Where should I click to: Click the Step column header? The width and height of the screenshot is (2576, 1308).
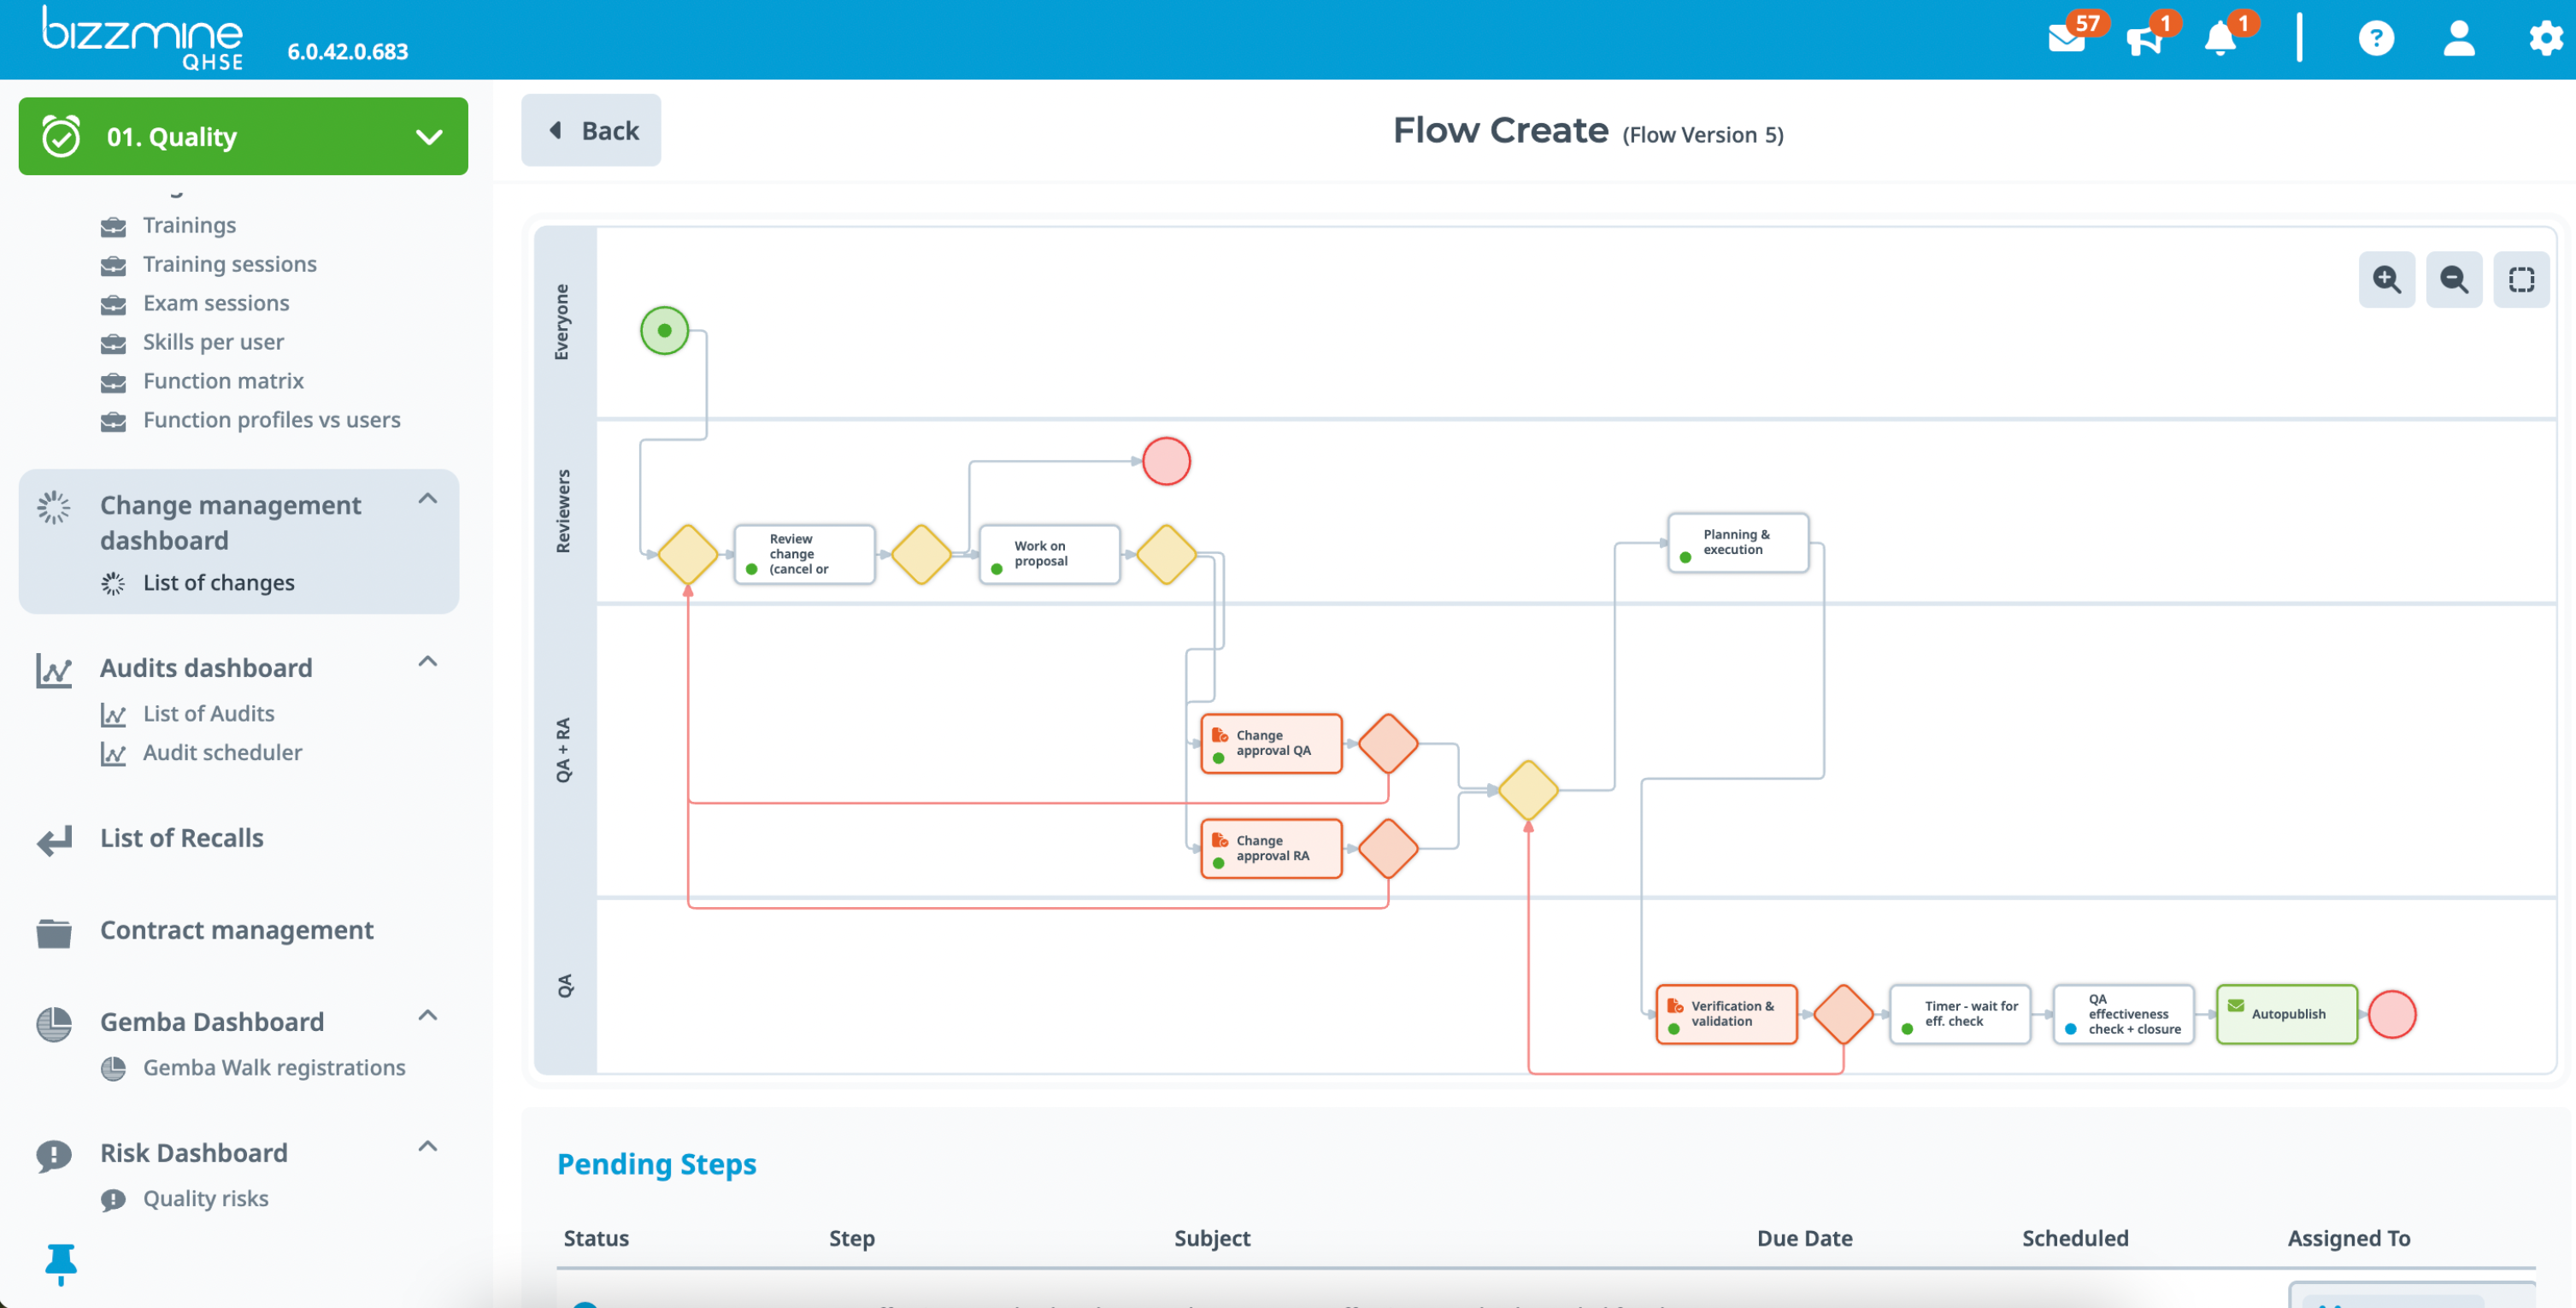(x=851, y=1238)
